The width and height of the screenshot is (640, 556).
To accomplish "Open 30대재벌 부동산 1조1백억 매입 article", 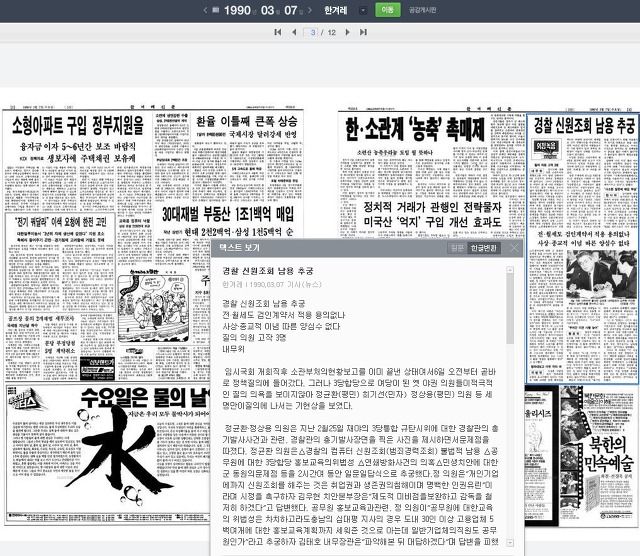I will coord(228,214).
